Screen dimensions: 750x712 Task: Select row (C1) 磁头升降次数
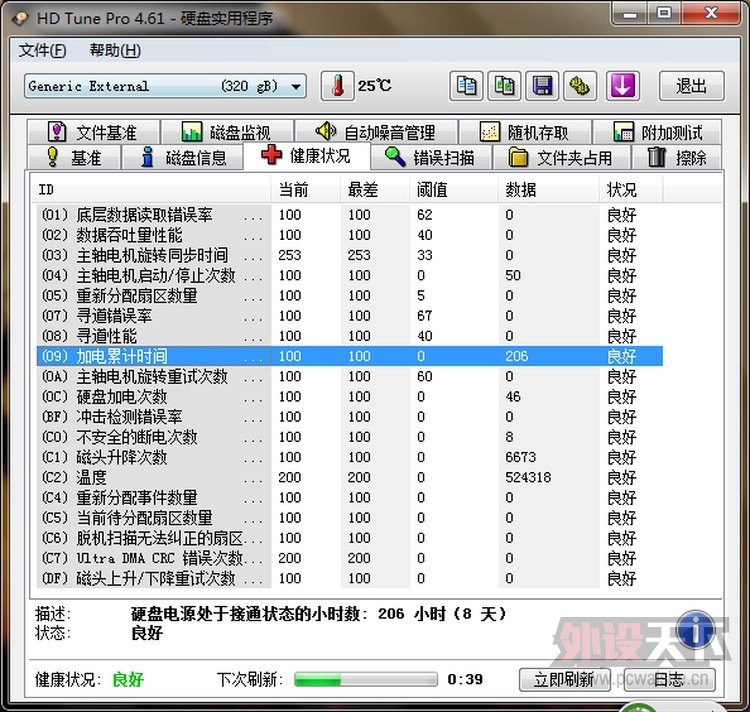click(x=350, y=457)
